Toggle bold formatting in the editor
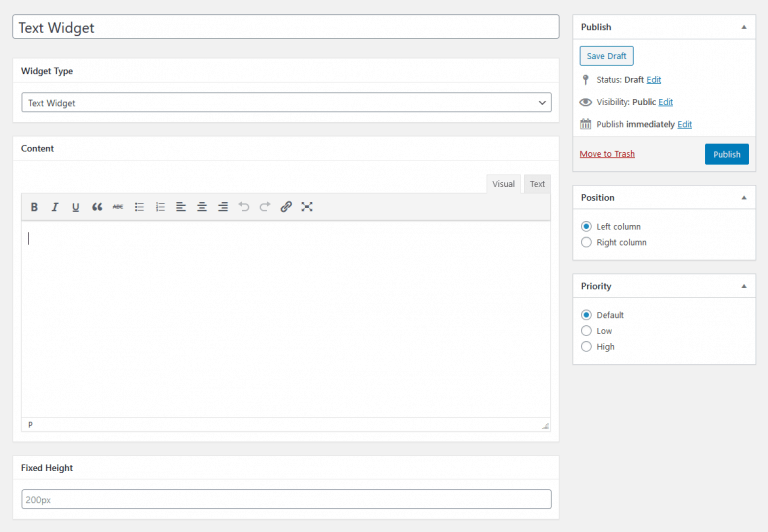The width and height of the screenshot is (768, 532). [x=34, y=207]
